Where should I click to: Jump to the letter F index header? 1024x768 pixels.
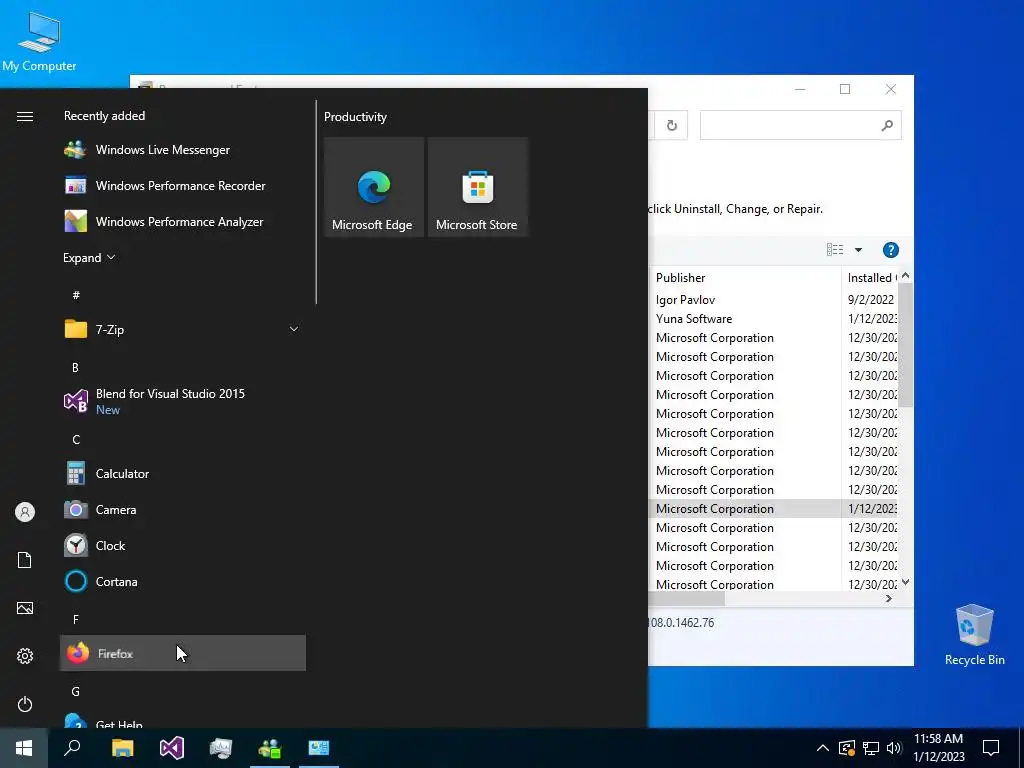pos(76,619)
